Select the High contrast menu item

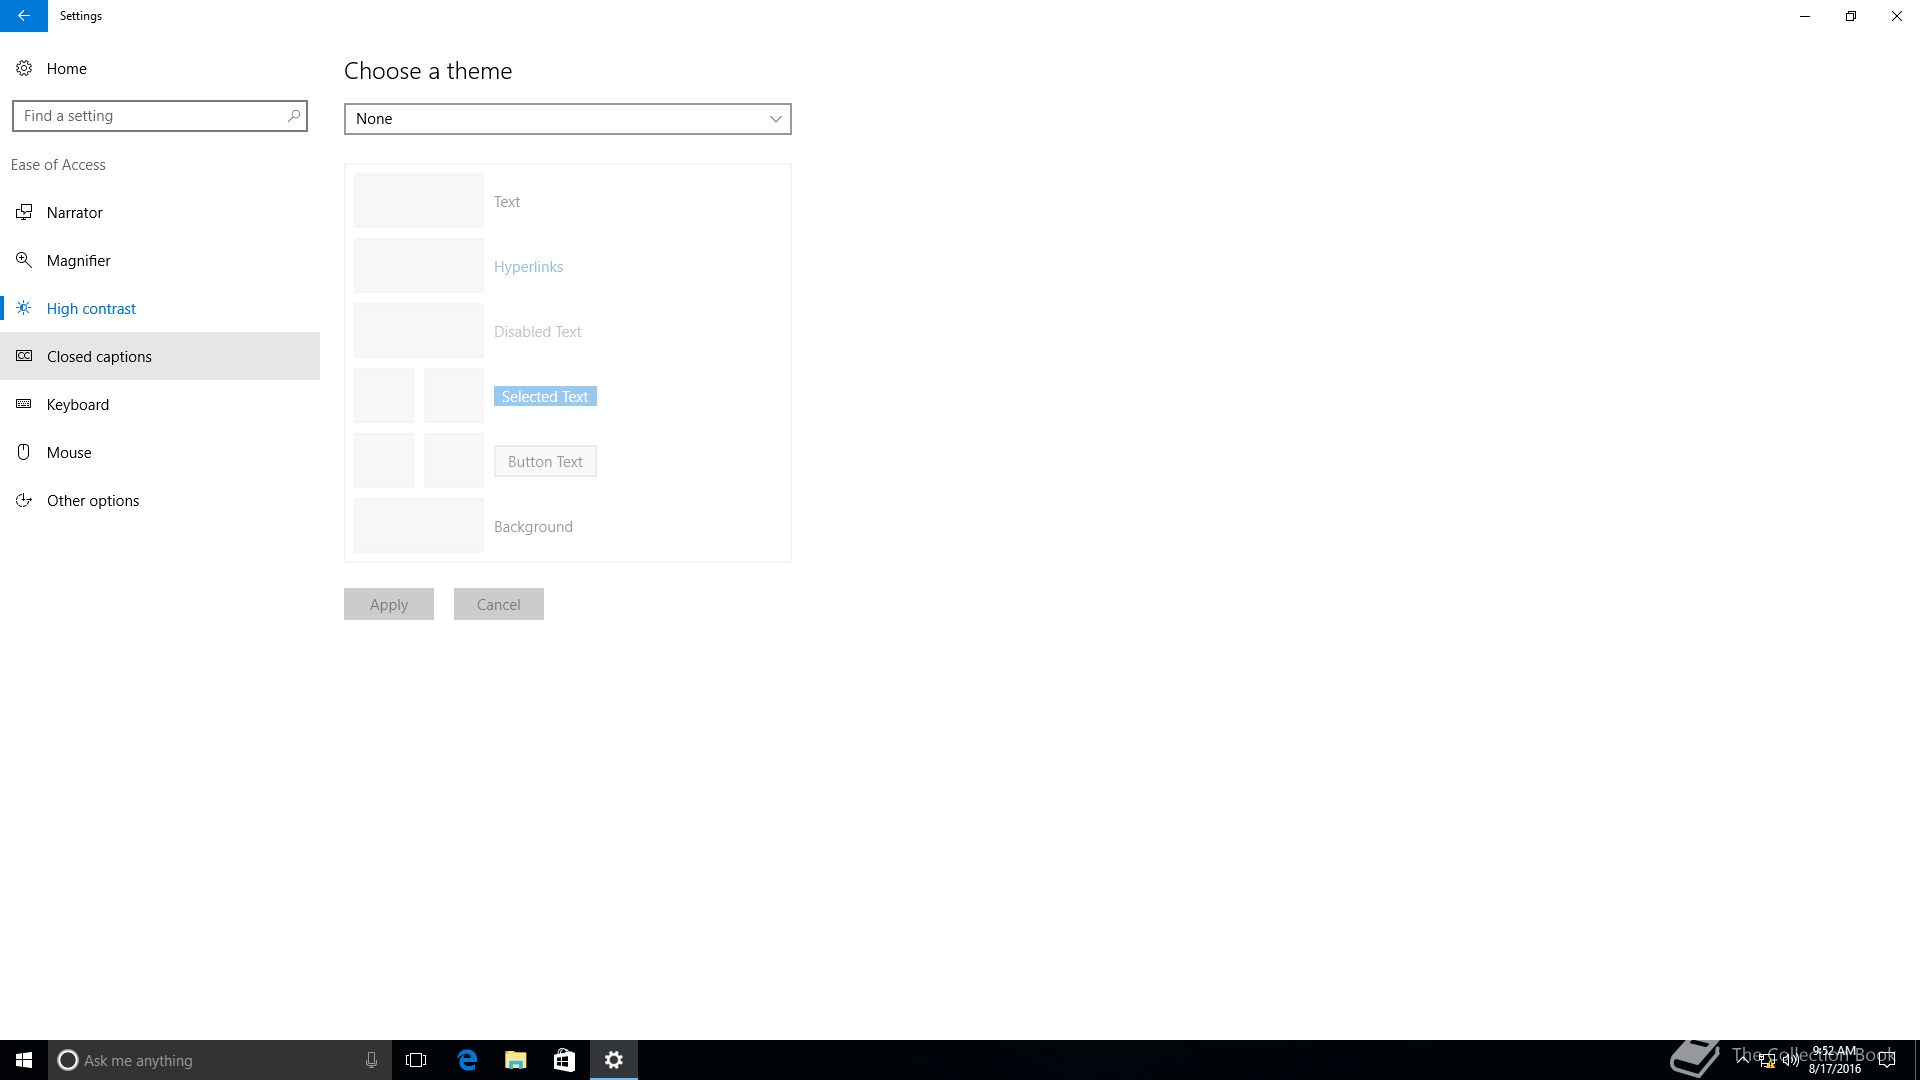coord(91,308)
